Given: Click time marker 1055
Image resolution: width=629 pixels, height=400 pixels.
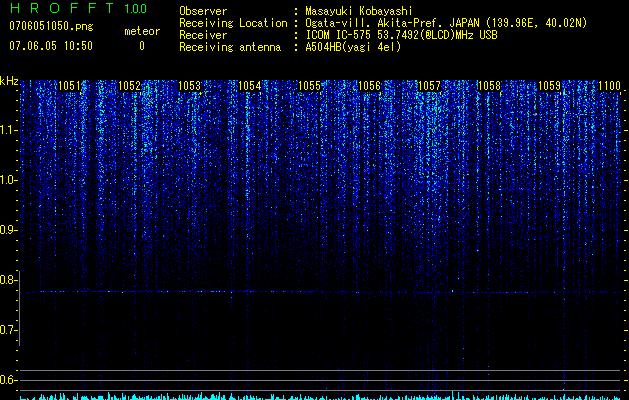Looking at the screenshot, I should (x=310, y=86).
